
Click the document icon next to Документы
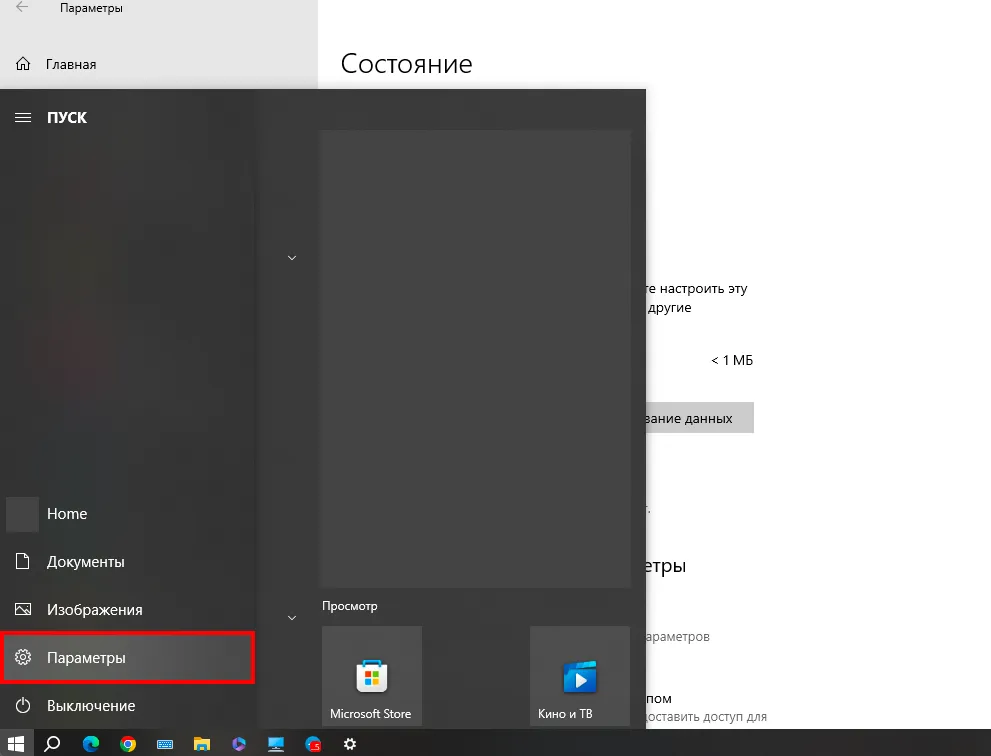click(x=23, y=561)
